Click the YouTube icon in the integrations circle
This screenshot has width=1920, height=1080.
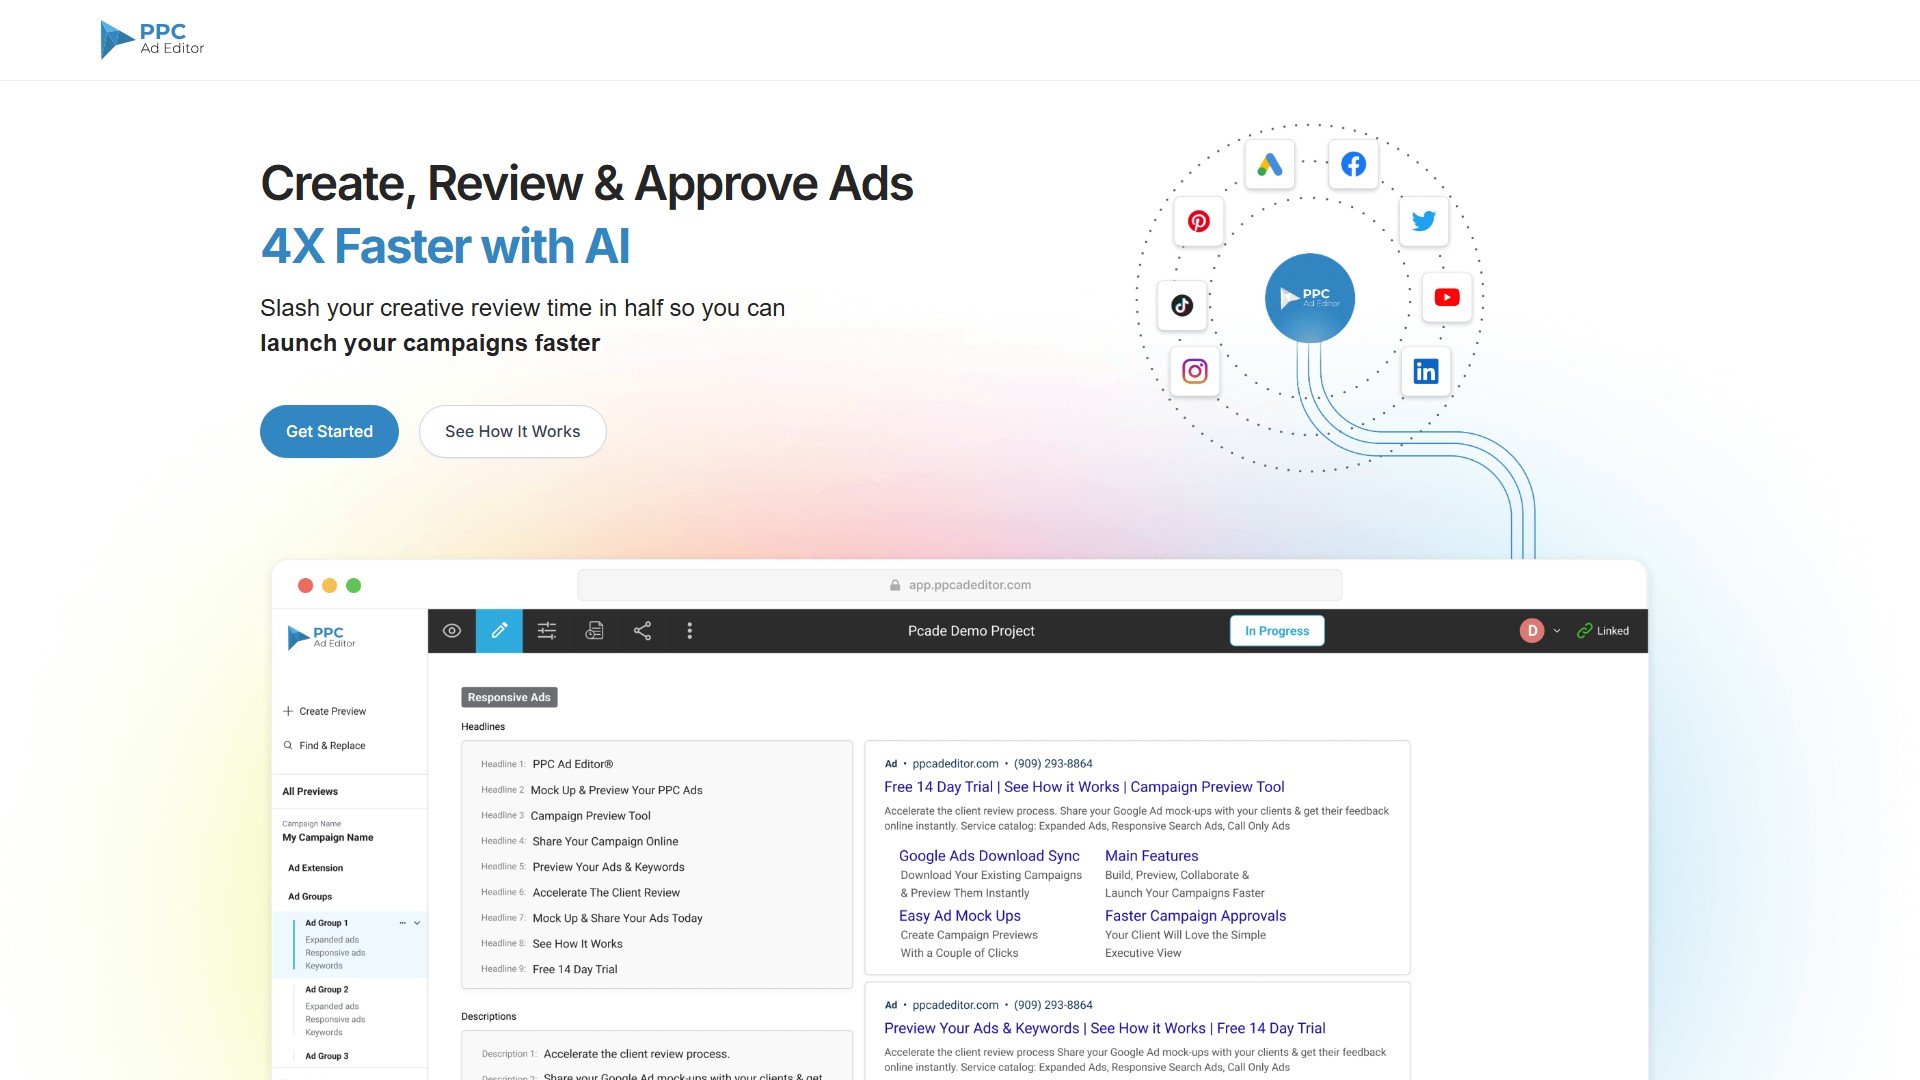[1446, 296]
